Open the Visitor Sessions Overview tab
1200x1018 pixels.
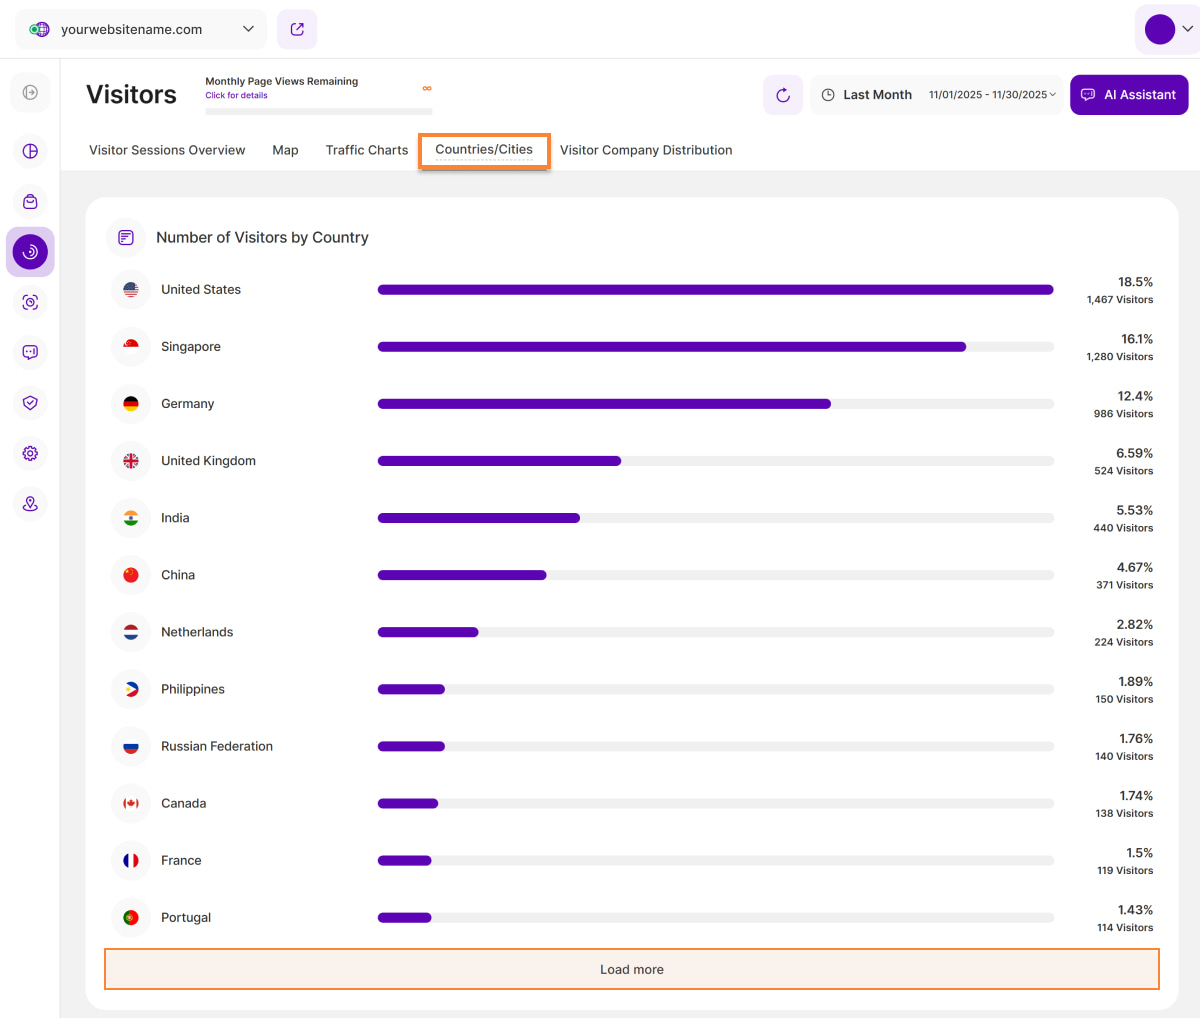tap(167, 150)
